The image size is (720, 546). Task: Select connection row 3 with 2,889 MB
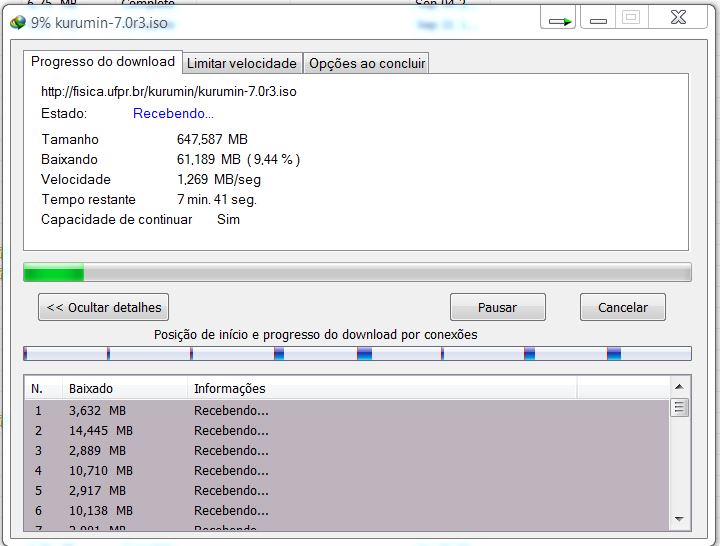(347, 450)
